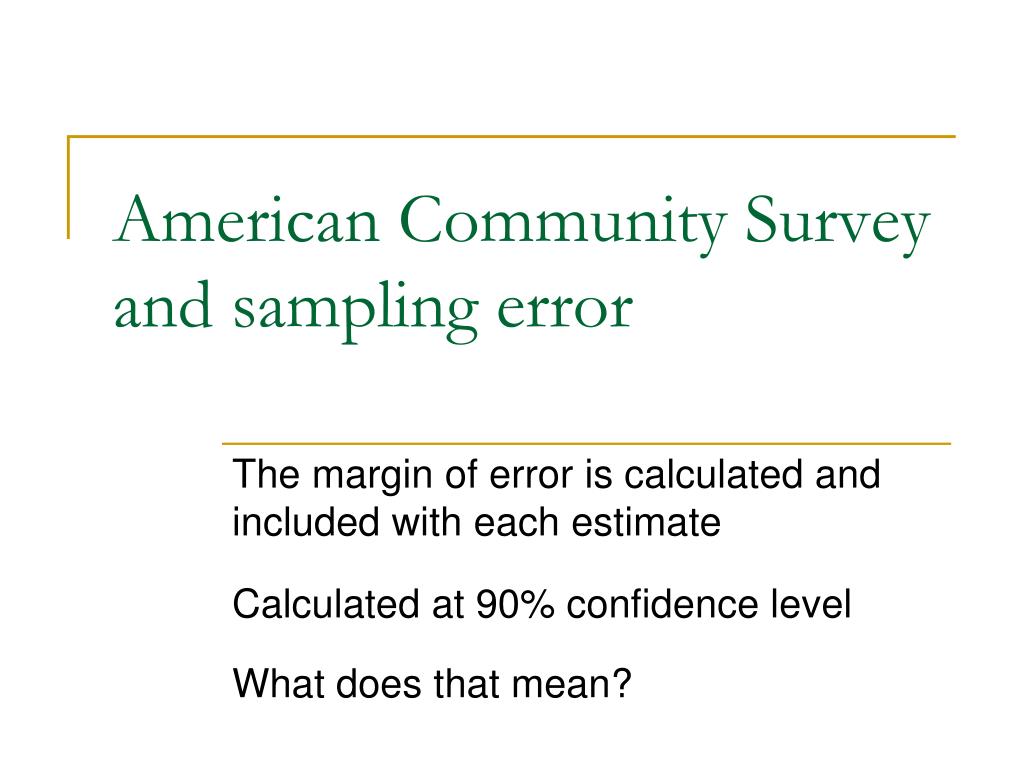Click the gold horizontal line above the title
The height and width of the screenshot is (768, 1024).
pyautogui.click(x=511, y=136)
